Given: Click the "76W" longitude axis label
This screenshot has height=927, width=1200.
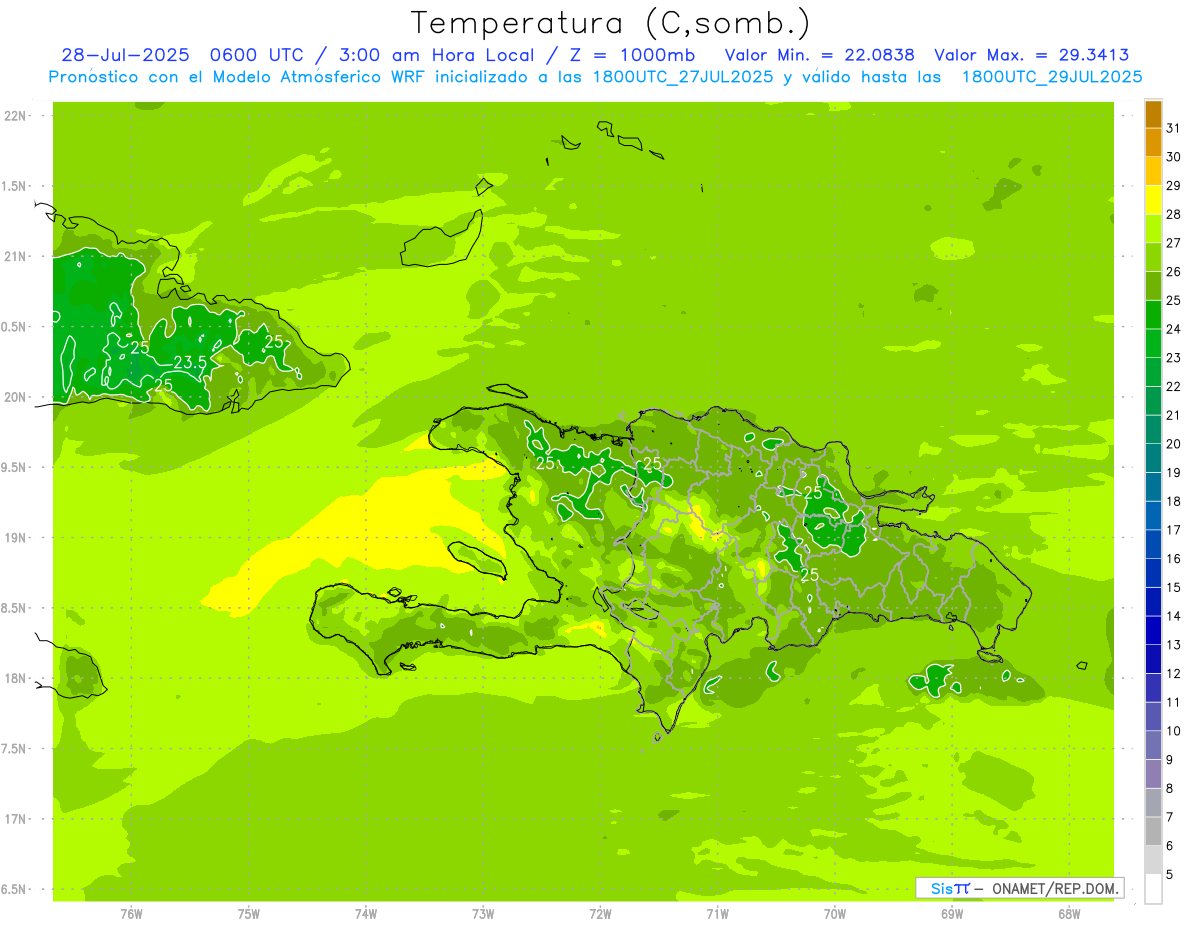Looking at the screenshot, I should (131, 914).
